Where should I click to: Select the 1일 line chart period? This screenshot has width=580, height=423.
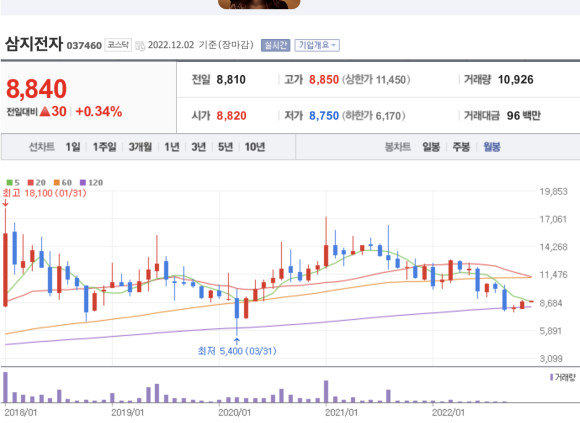pyautogui.click(x=73, y=147)
